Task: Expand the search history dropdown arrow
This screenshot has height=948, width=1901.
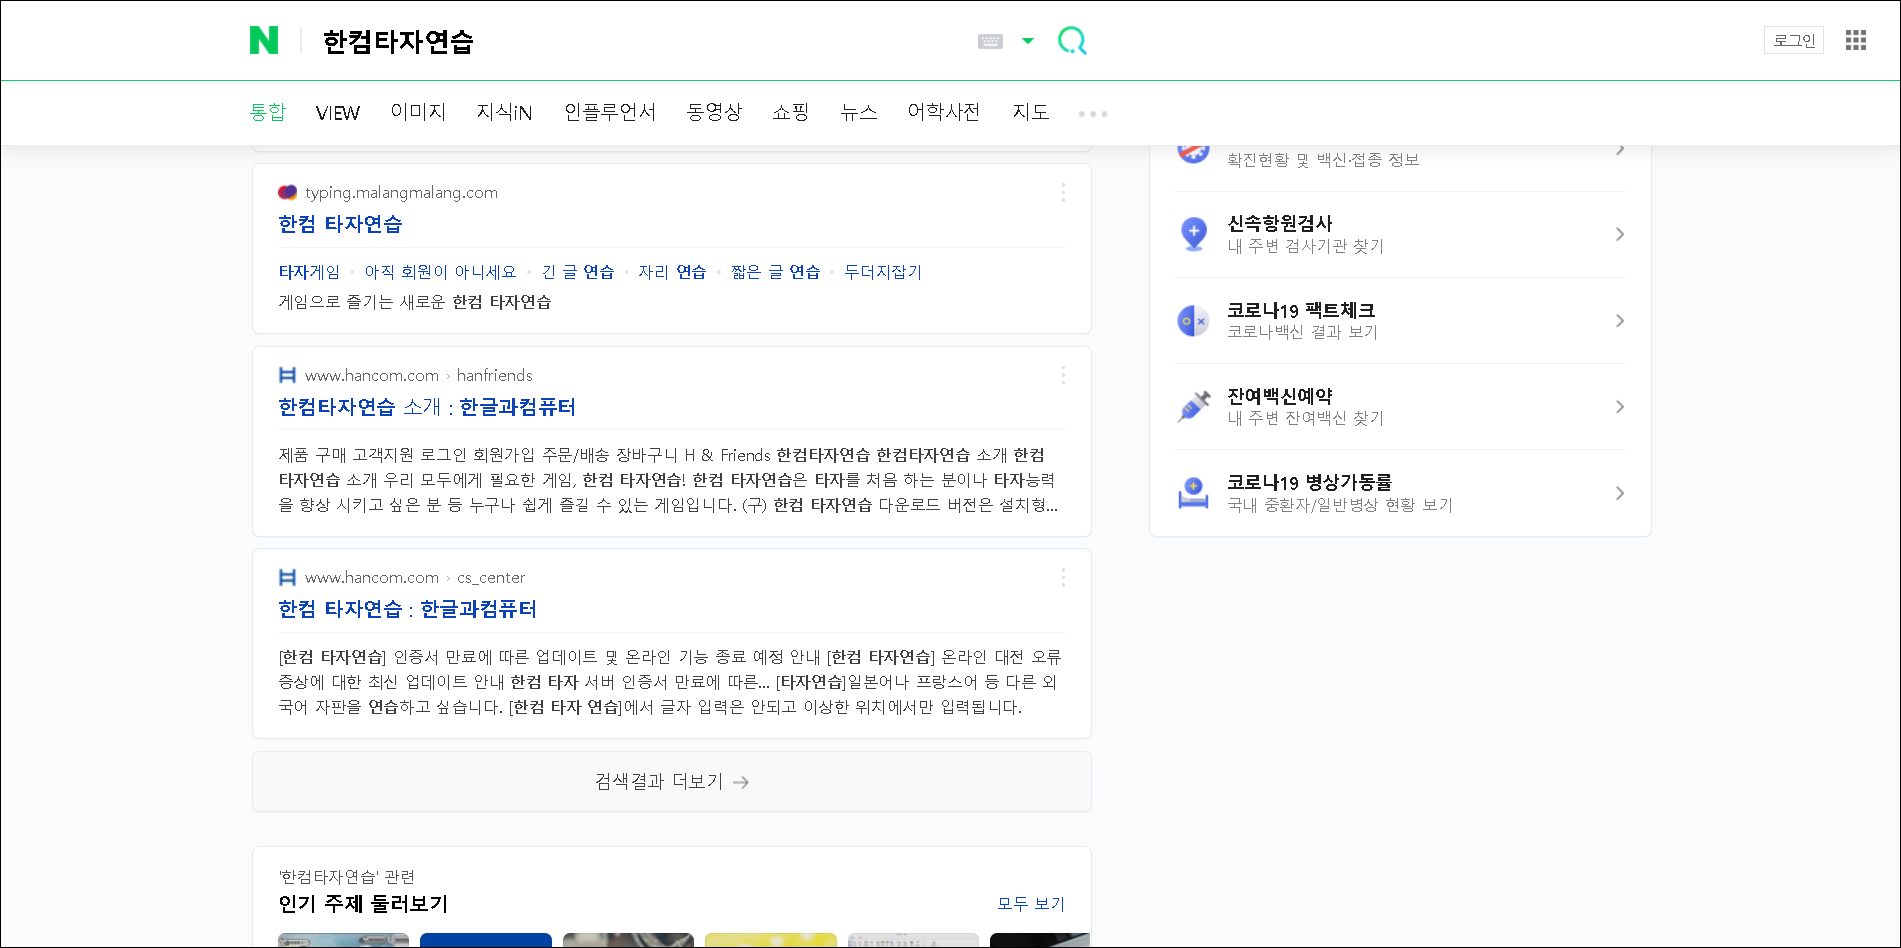Action: tap(1028, 41)
